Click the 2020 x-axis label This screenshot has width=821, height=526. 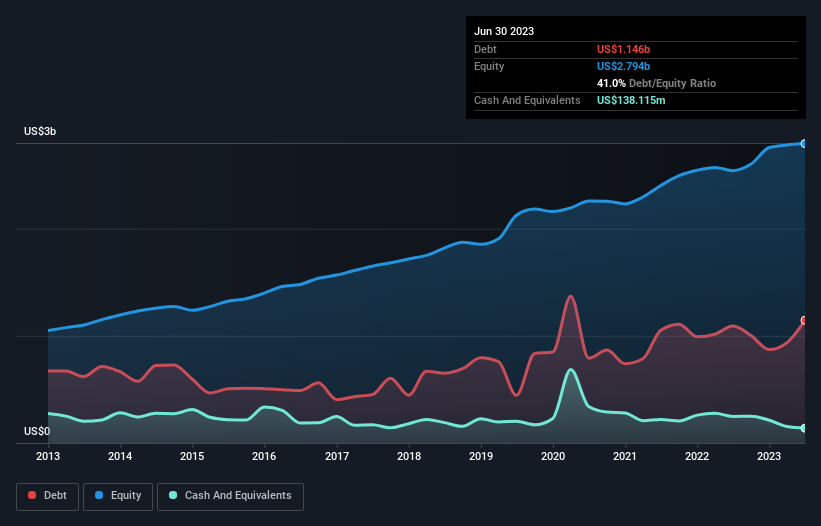(553, 456)
